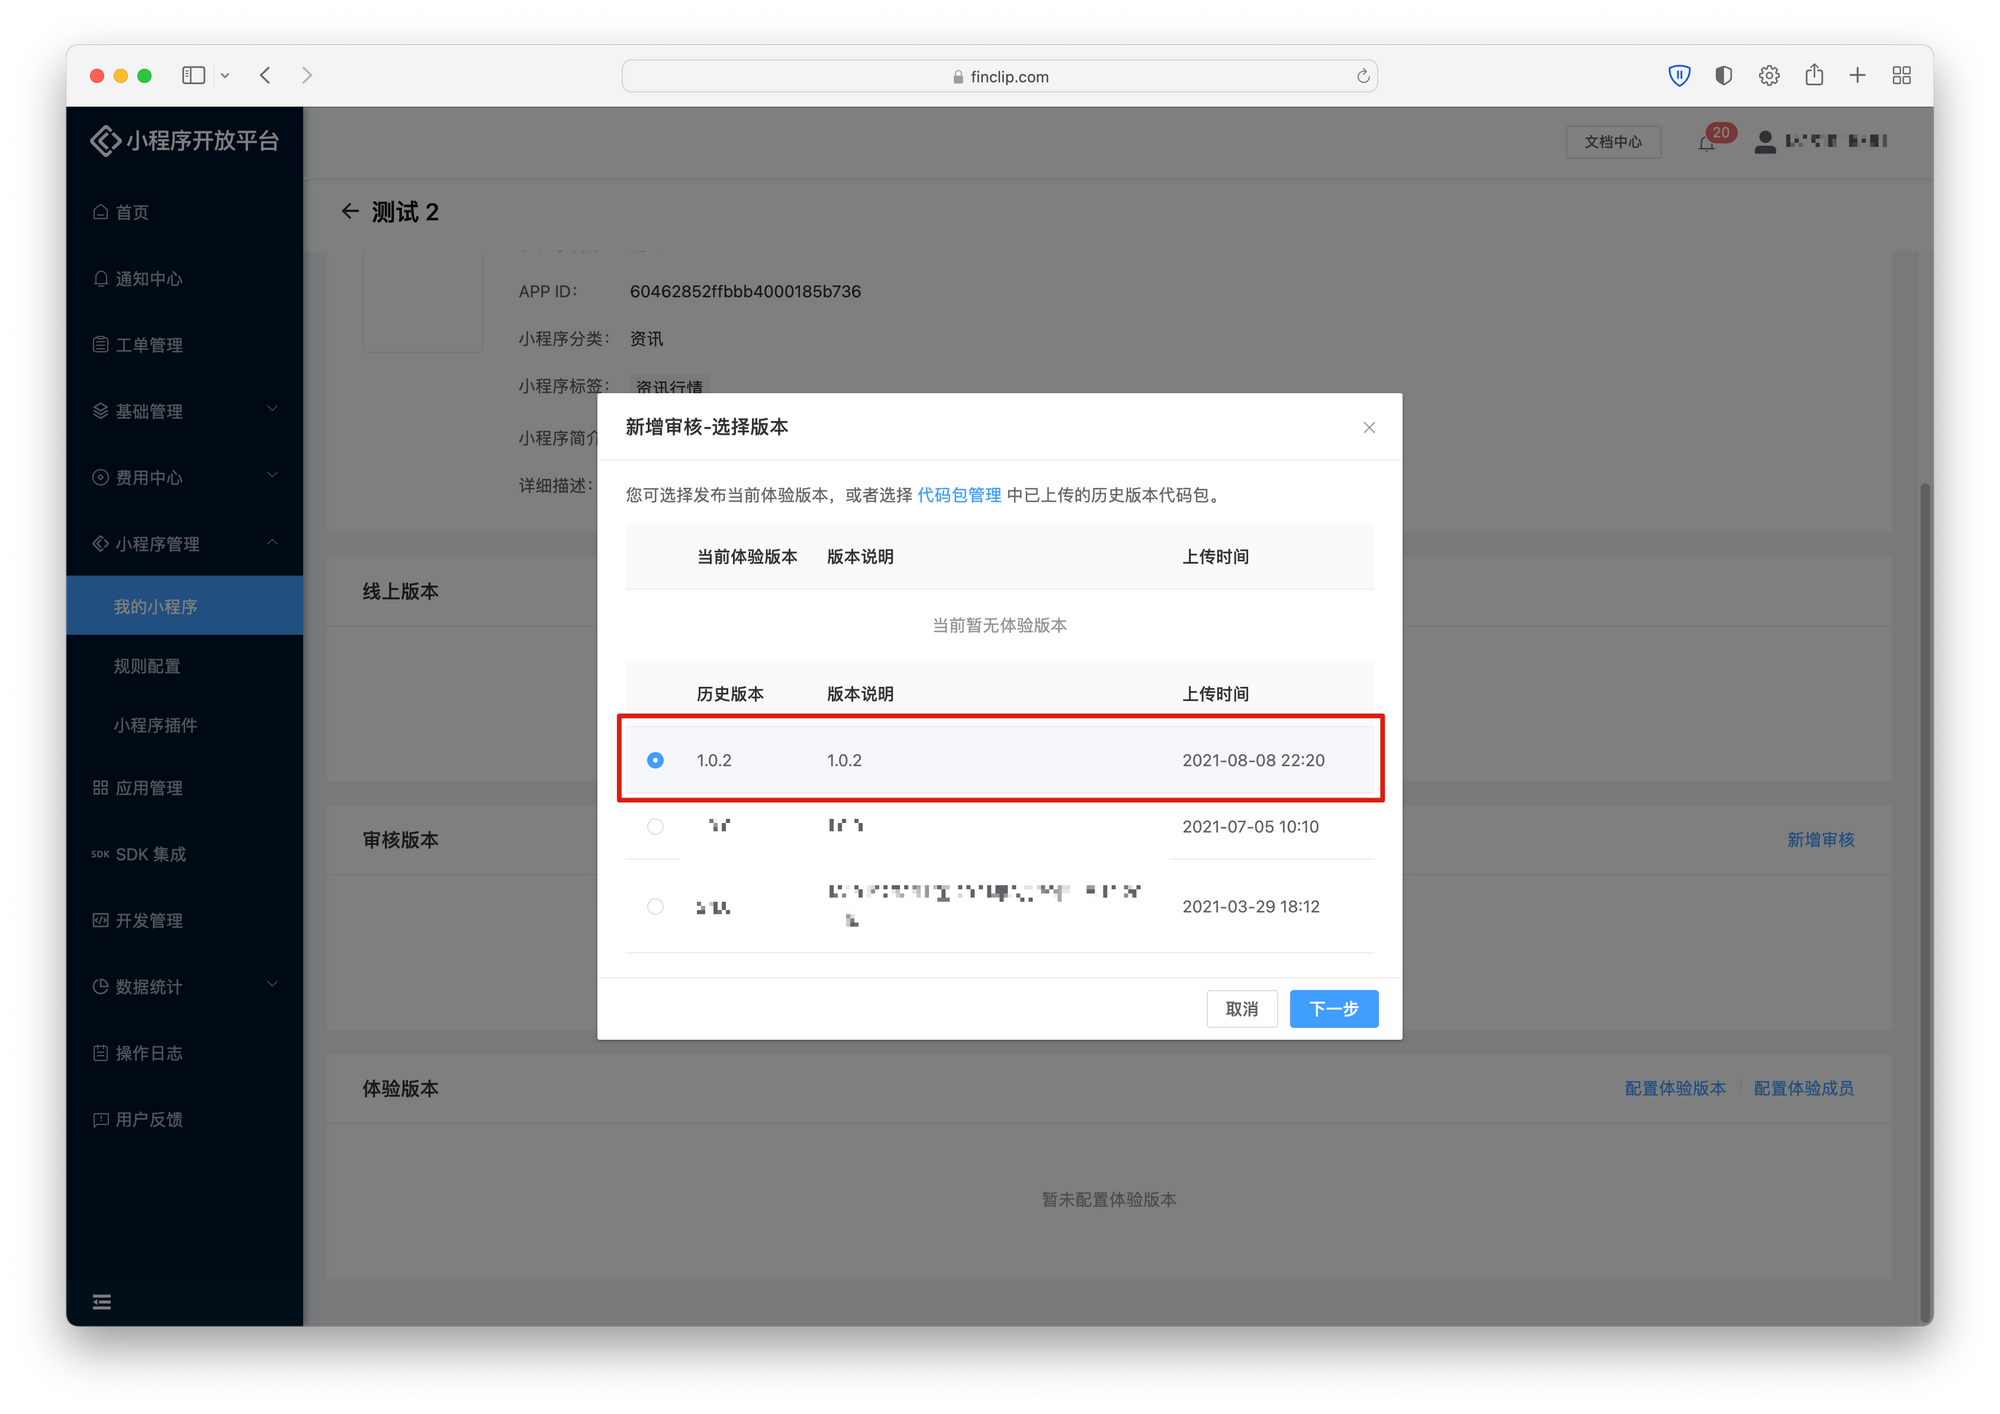Expand the 数据统计 sidebar section
The height and width of the screenshot is (1414, 2000).
tap(184, 987)
